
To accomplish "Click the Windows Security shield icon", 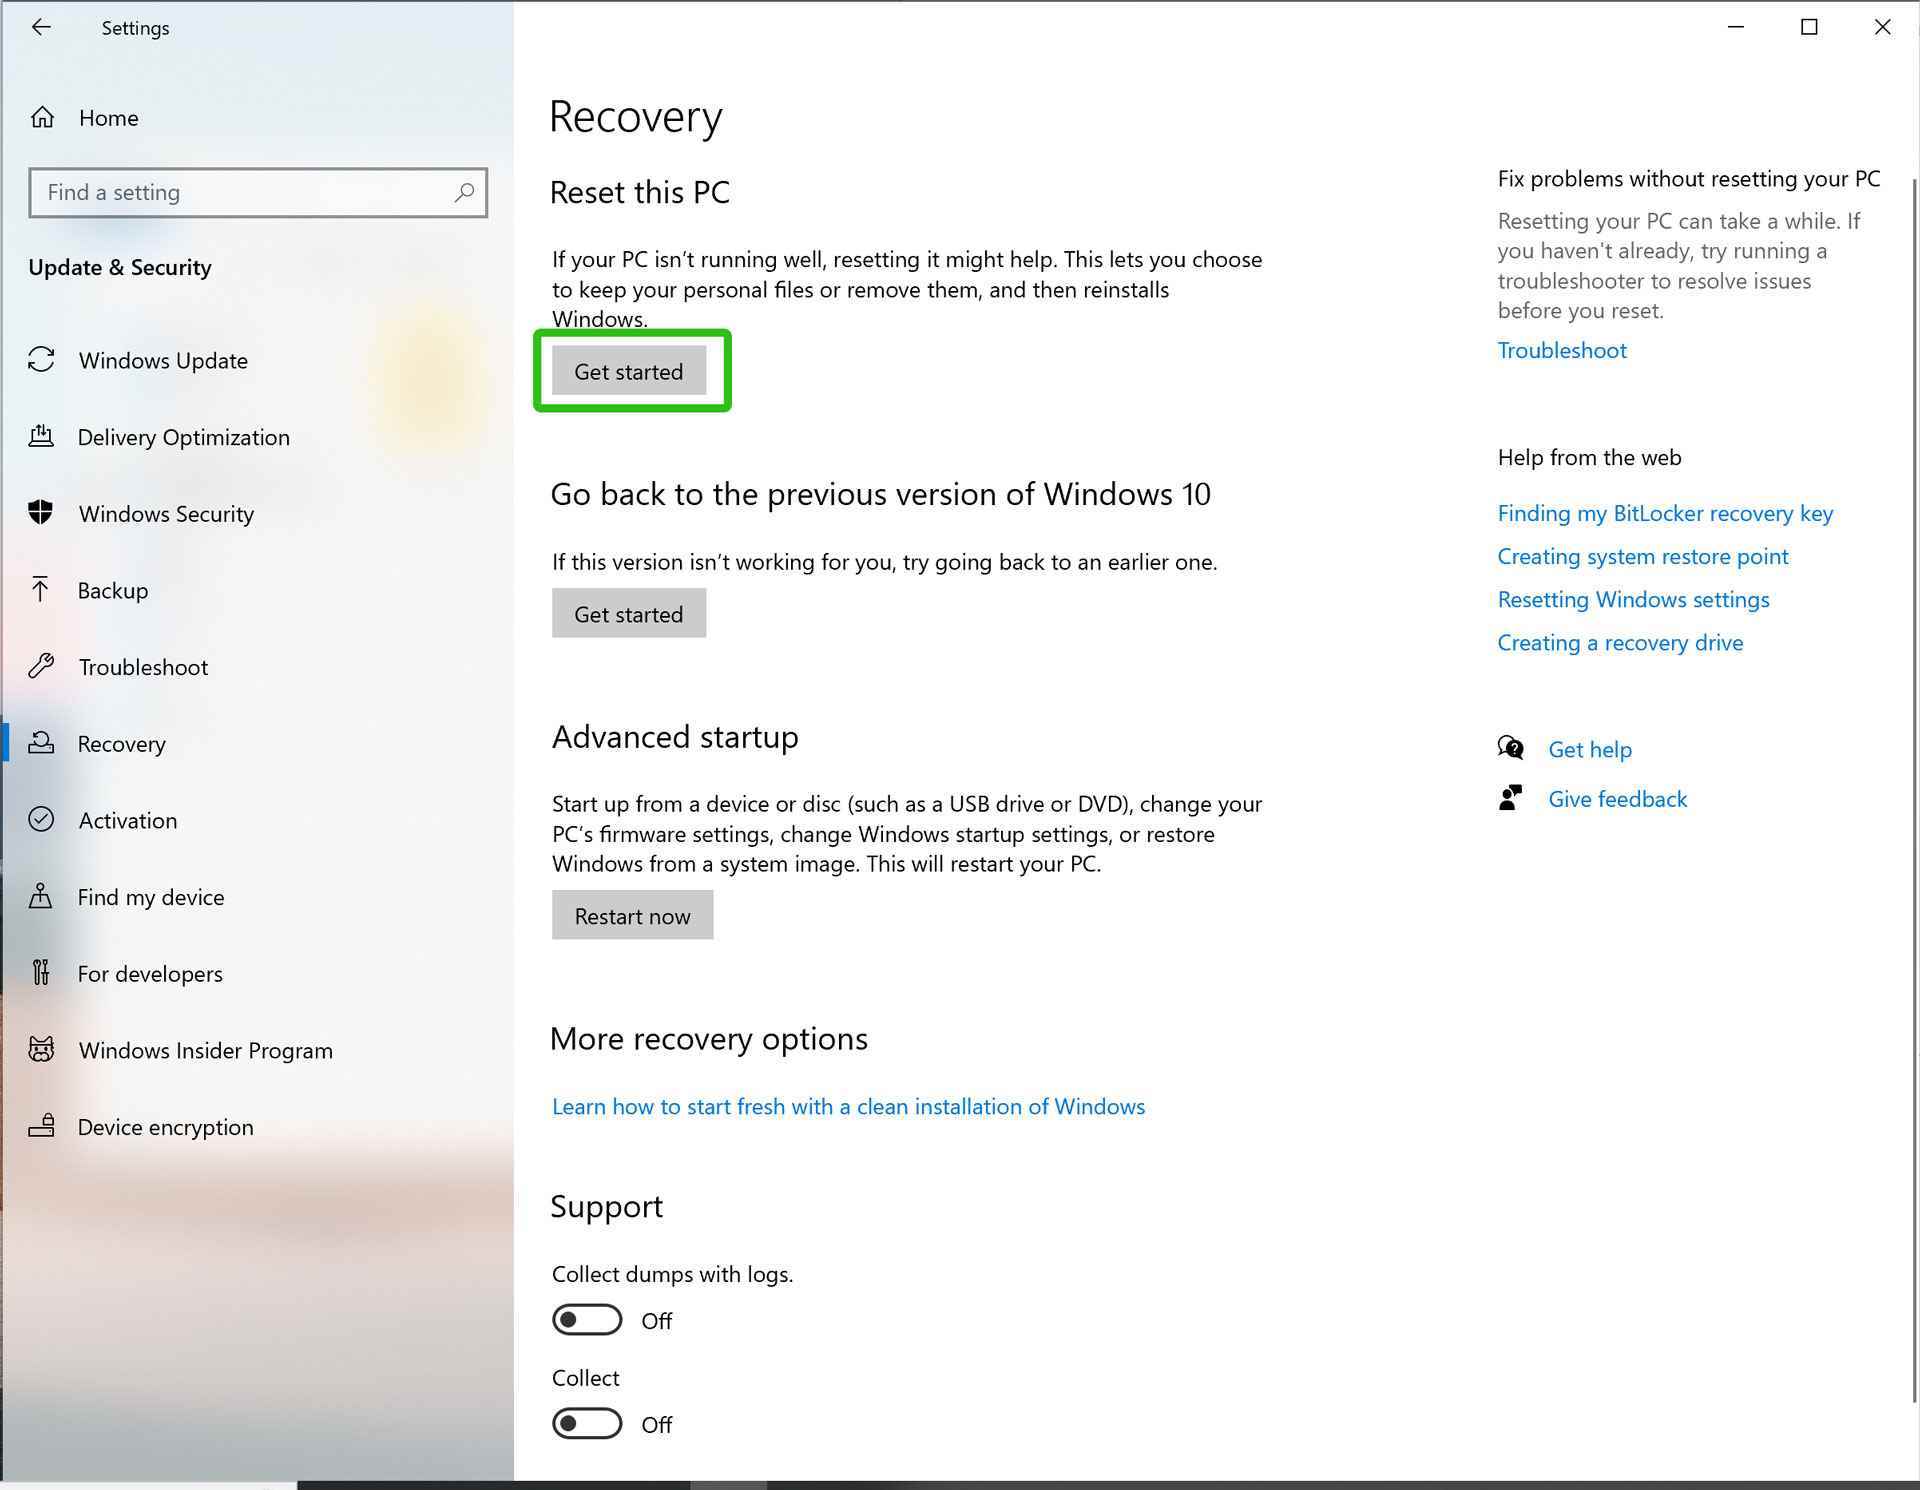I will pyautogui.click(x=44, y=513).
